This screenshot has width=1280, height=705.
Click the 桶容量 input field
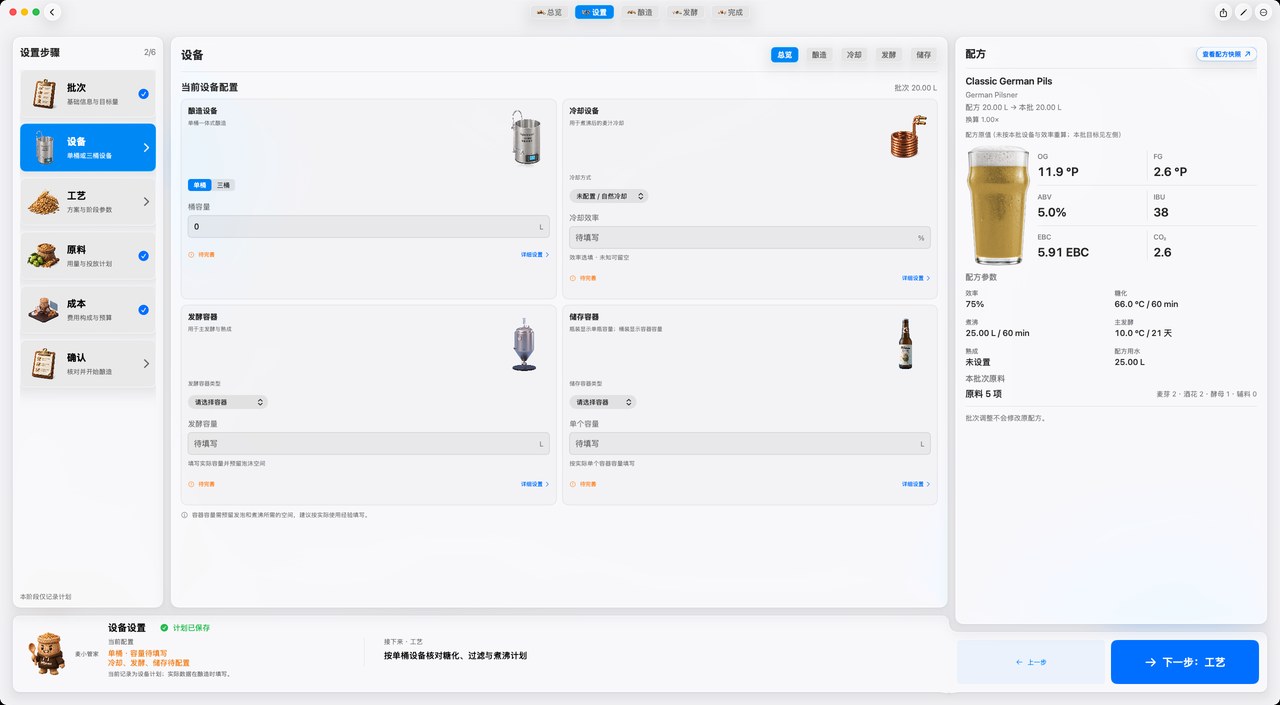click(369, 227)
